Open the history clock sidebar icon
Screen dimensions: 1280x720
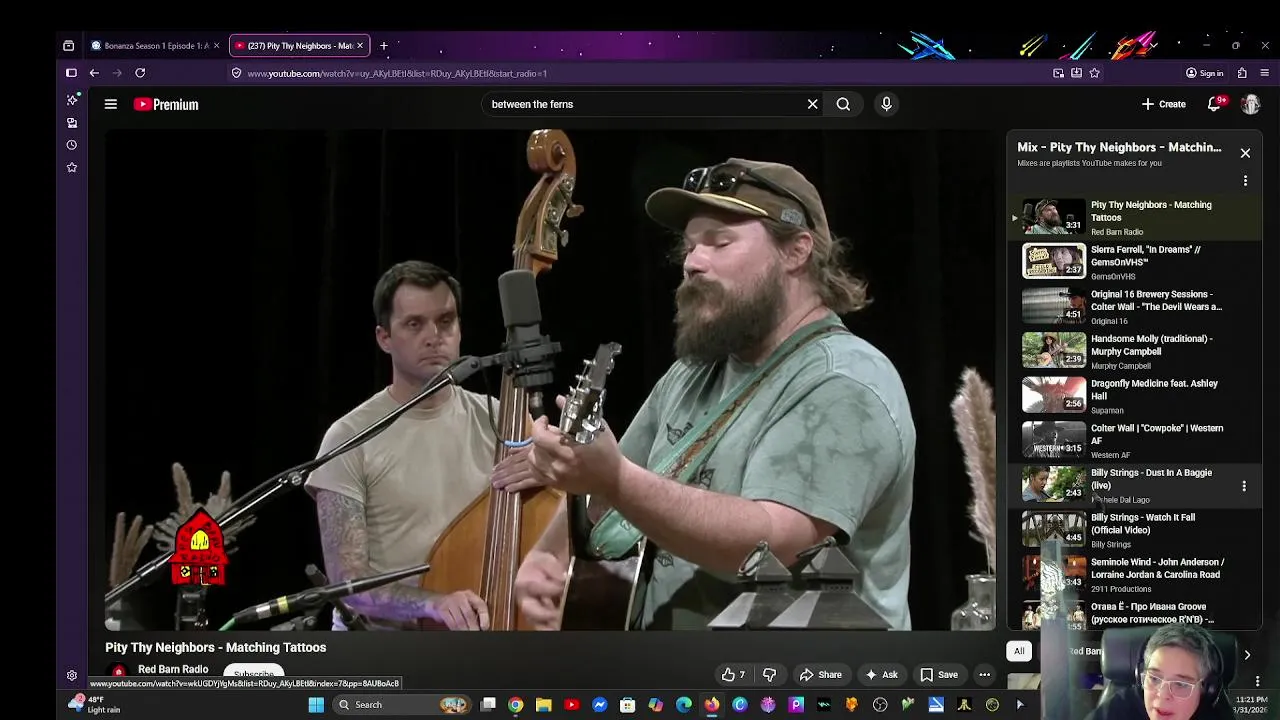pyautogui.click(x=72, y=145)
